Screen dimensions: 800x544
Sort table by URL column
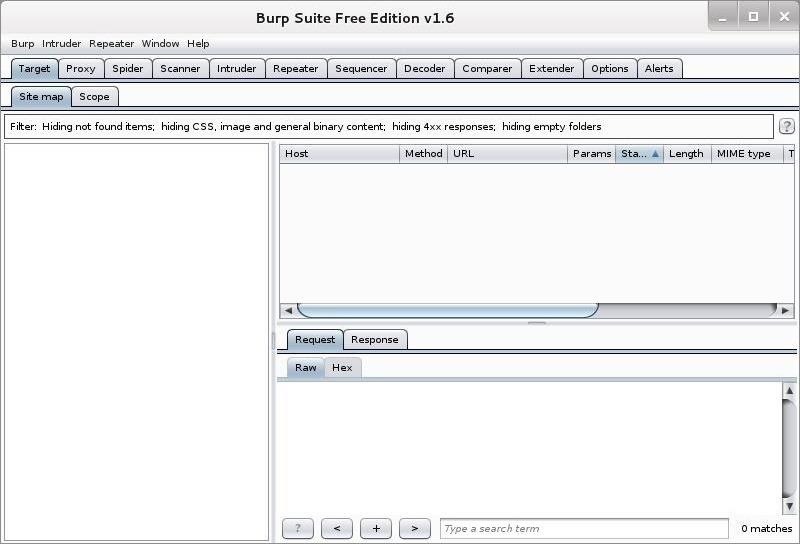(x=507, y=154)
